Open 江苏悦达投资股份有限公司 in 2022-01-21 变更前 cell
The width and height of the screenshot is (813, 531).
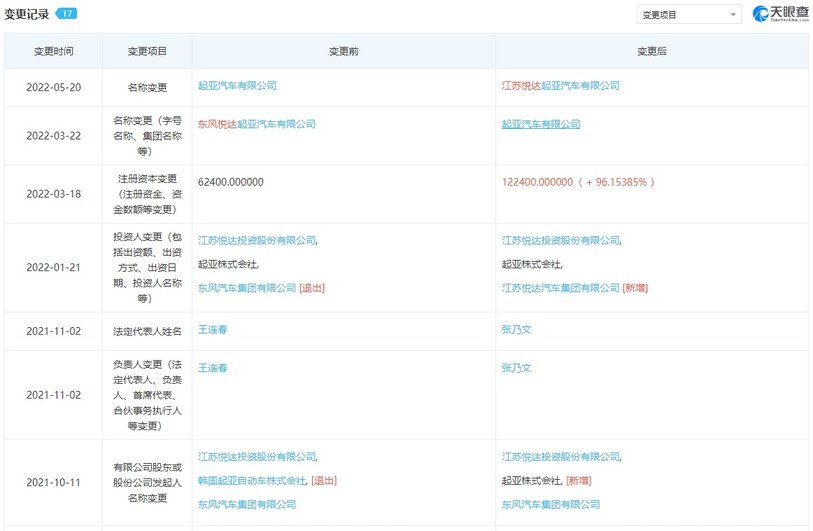coord(257,240)
